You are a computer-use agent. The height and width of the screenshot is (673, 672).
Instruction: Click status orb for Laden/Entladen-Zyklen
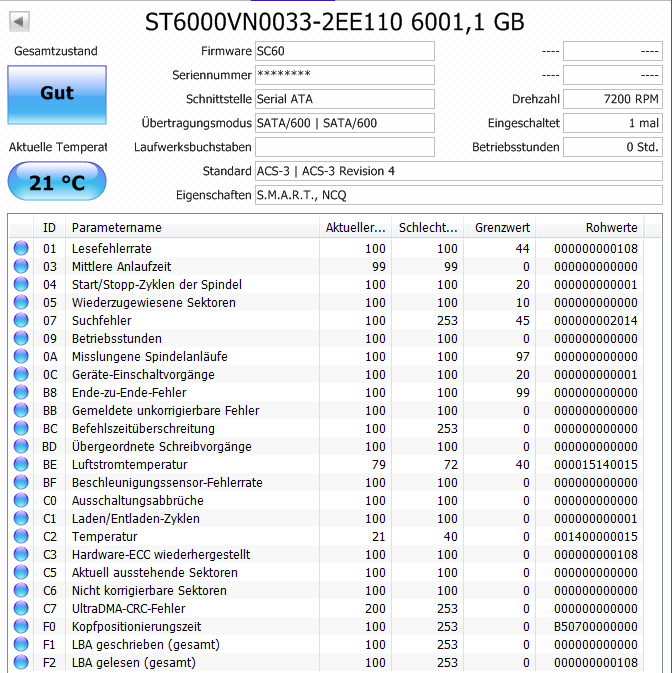(x=21, y=518)
